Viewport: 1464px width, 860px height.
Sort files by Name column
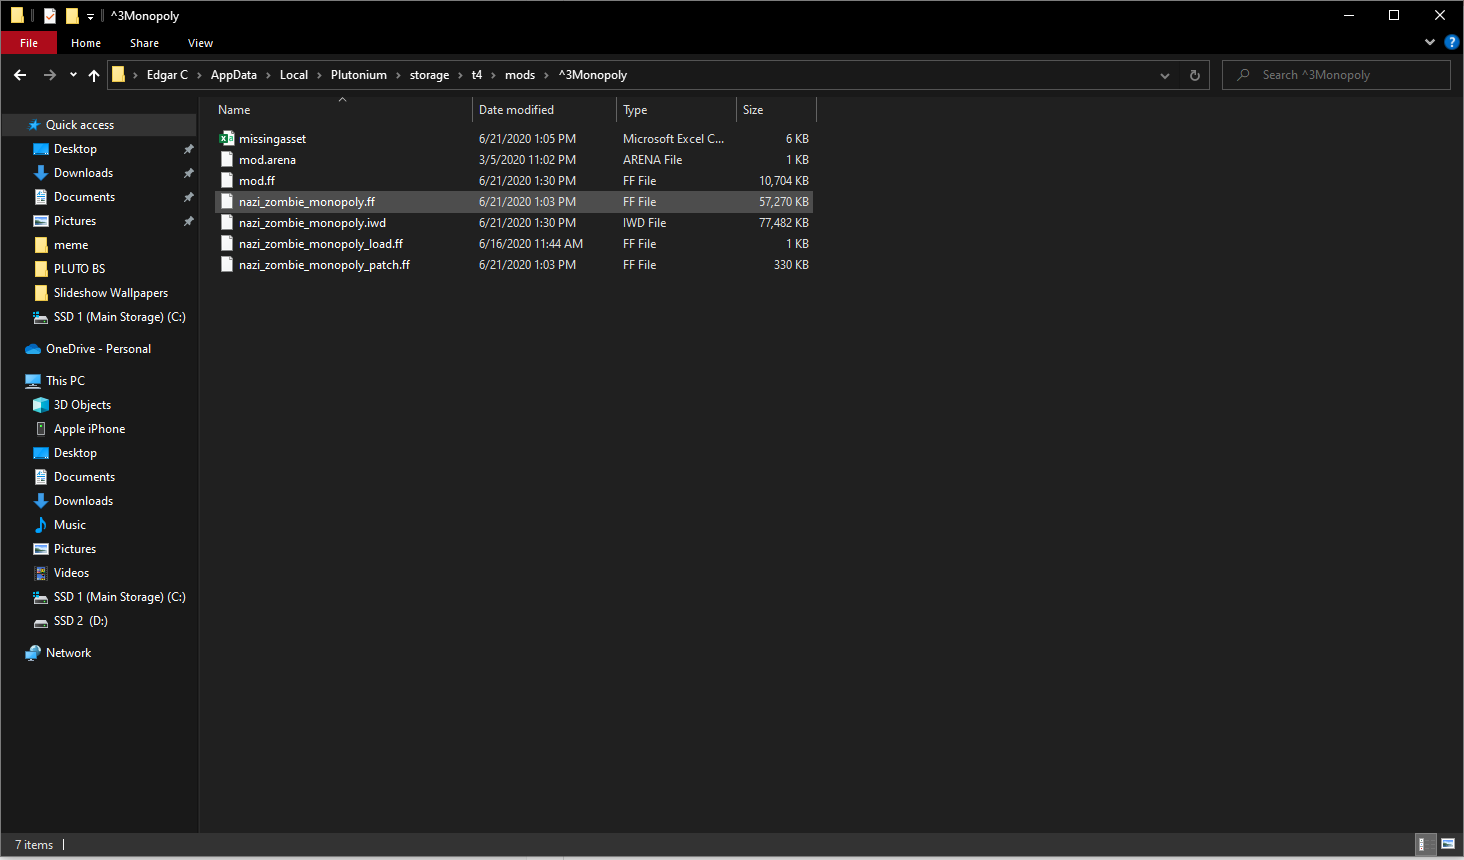[x=341, y=110]
